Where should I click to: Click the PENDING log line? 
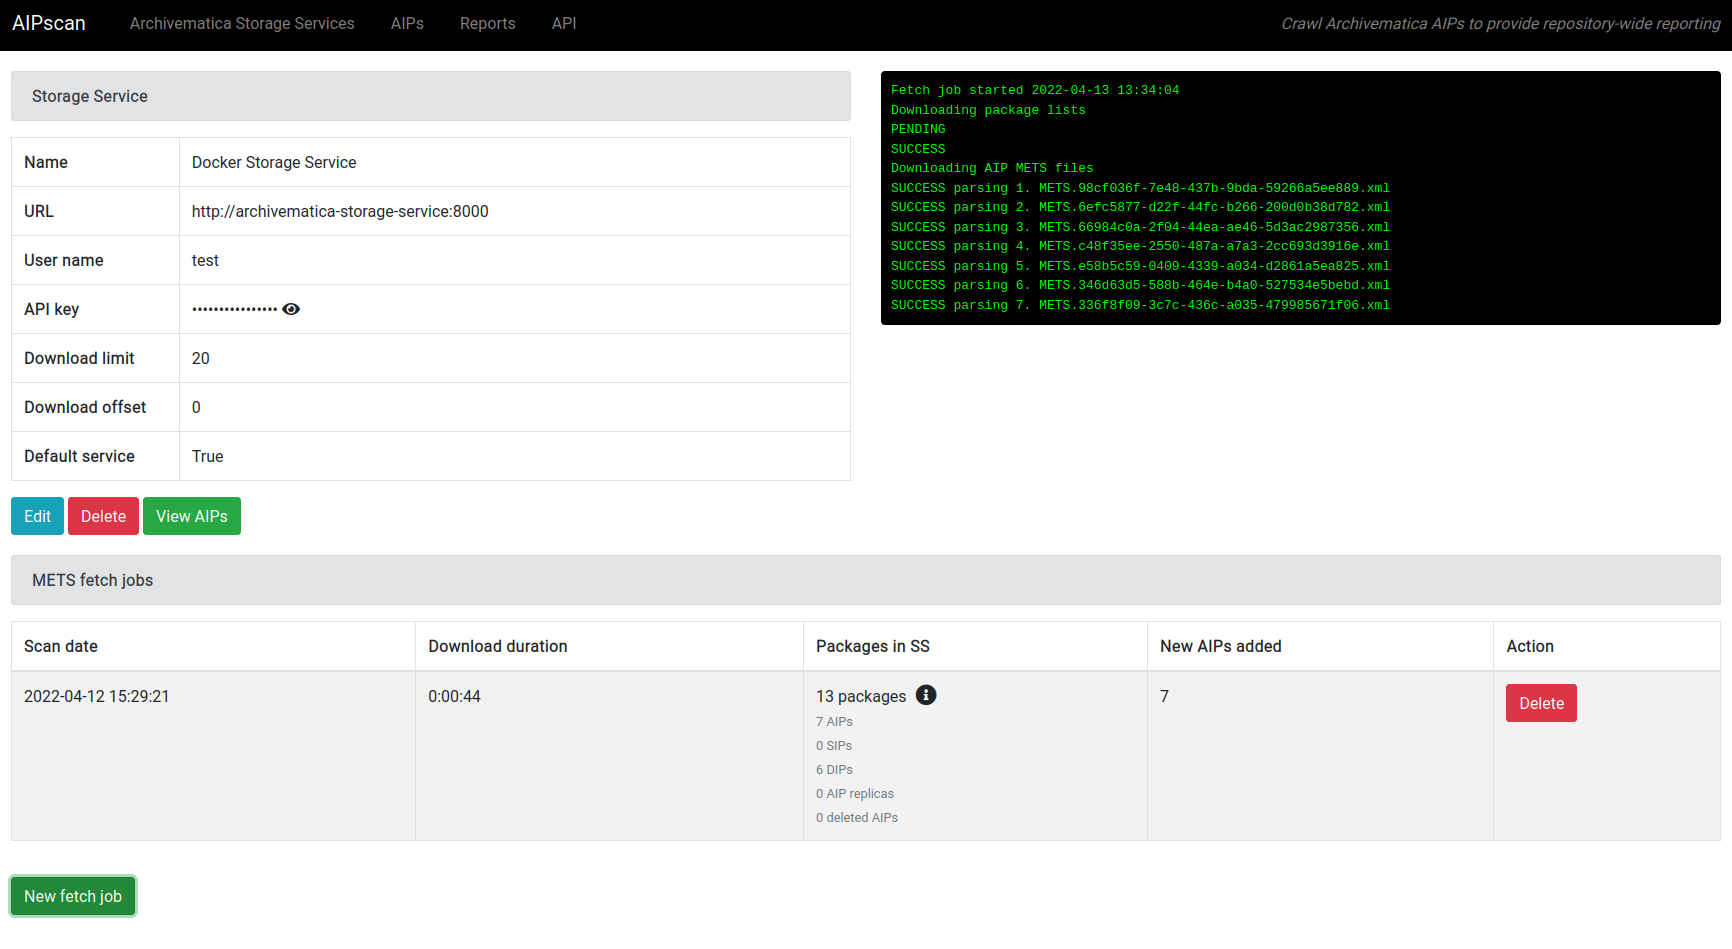(918, 129)
